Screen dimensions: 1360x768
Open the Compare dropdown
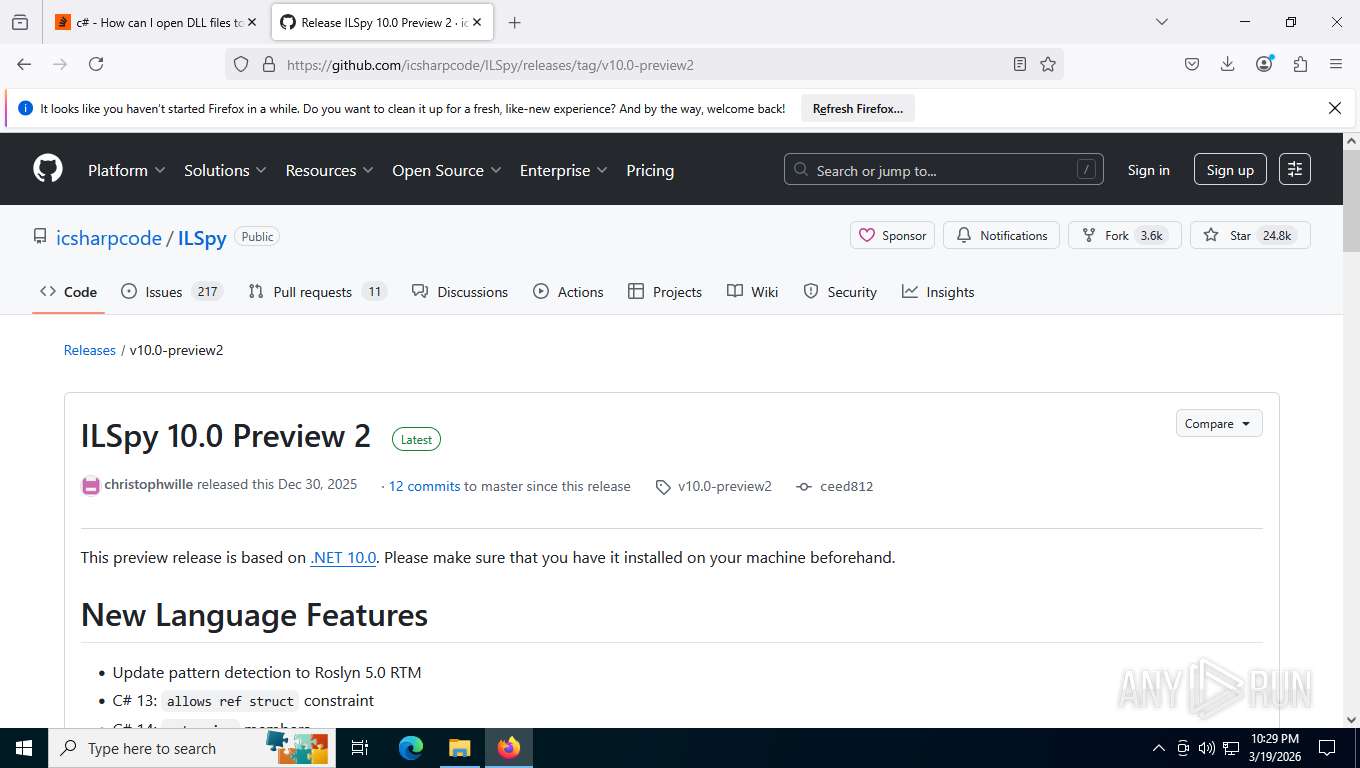pyautogui.click(x=1219, y=423)
